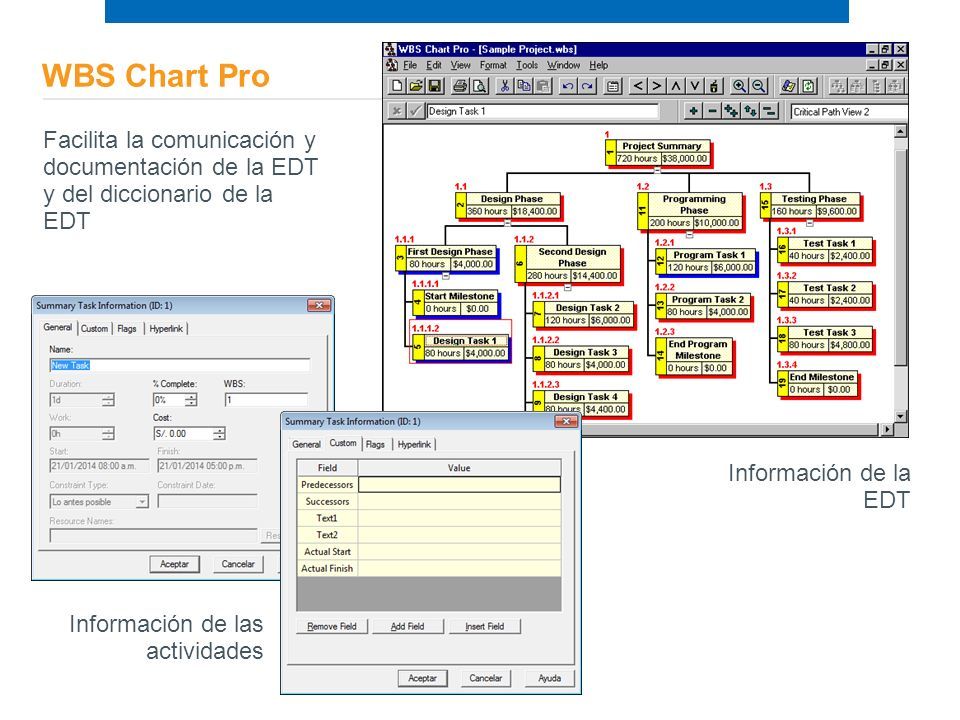The image size is (960, 720).
Task: Click the move down arrow icon
Action: pyautogui.click(x=695, y=86)
